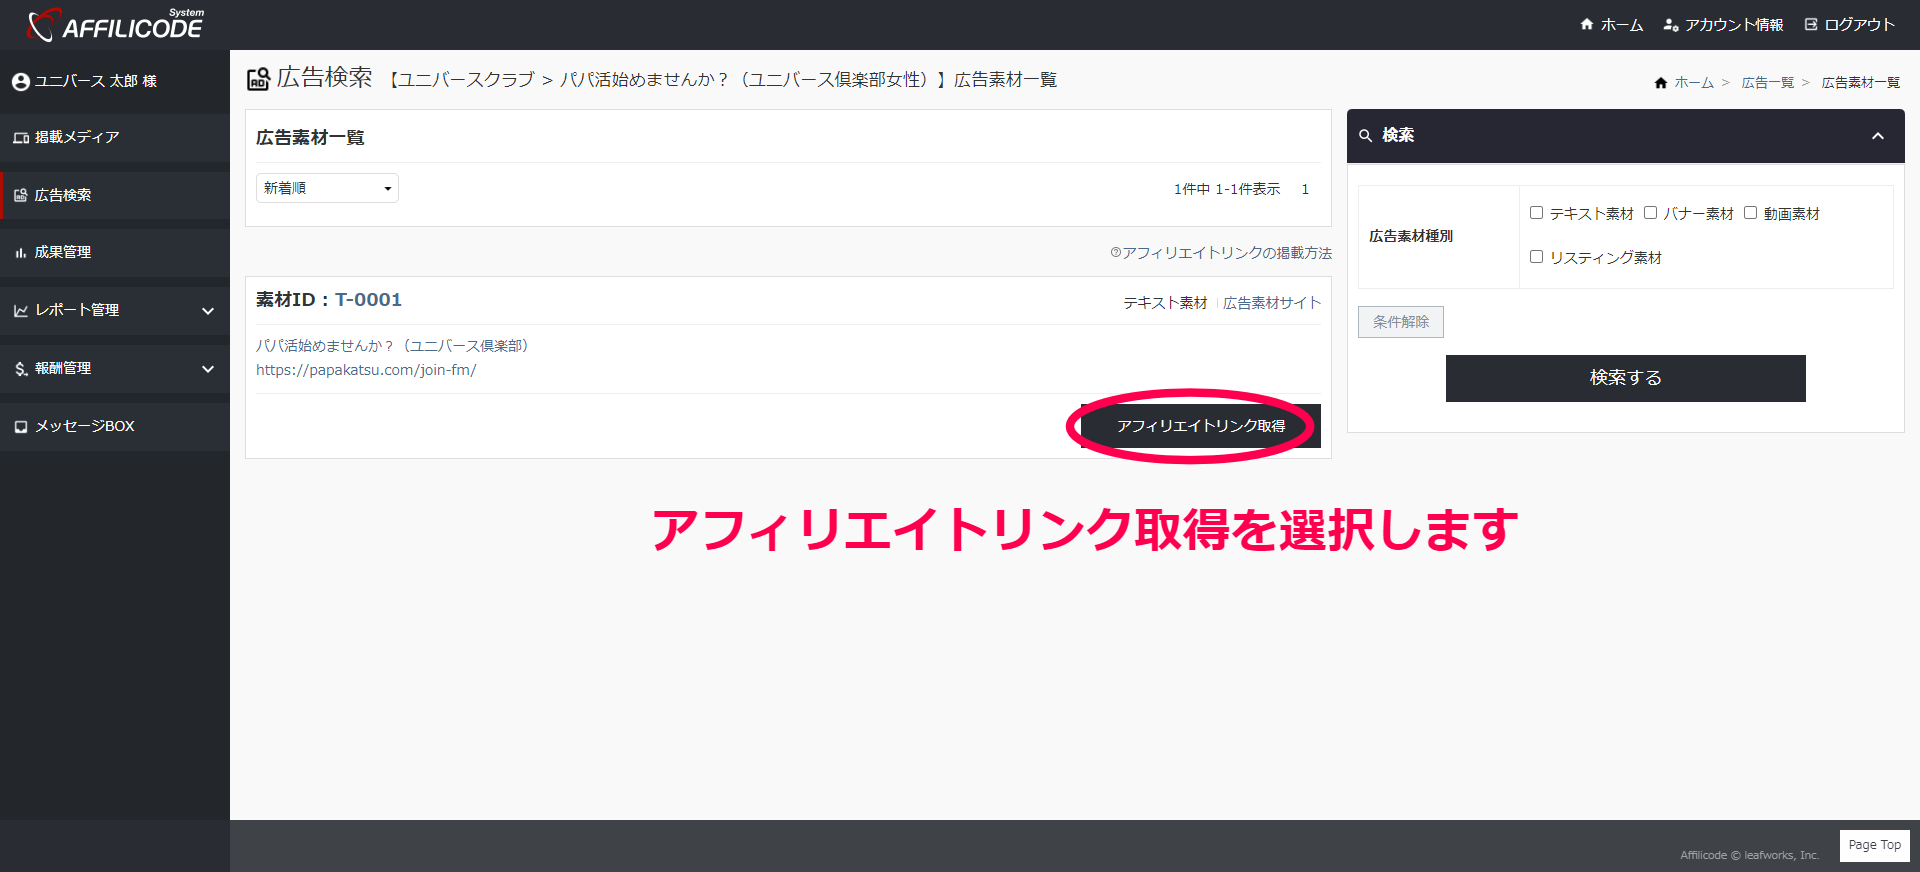
Task: Check the バナー素材 checkbox
Action: tap(1650, 213)
